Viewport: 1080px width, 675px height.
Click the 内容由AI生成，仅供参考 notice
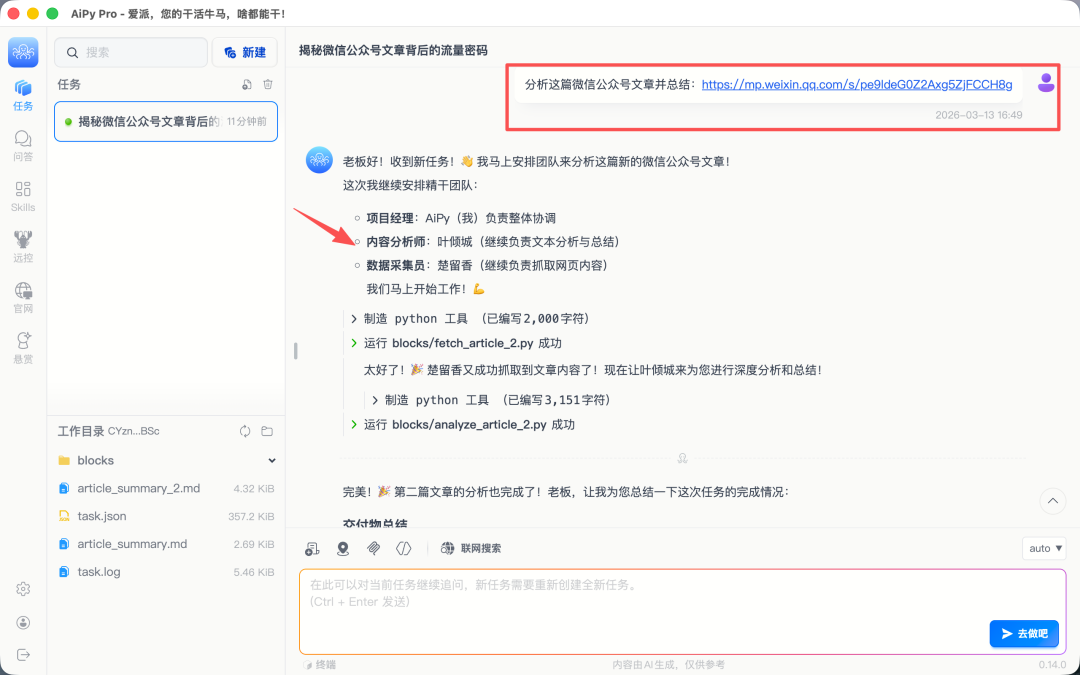(669, 665)
